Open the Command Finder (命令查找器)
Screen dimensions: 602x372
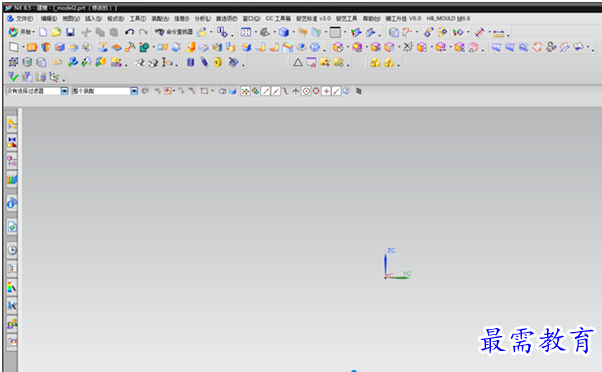pos(174,32)
